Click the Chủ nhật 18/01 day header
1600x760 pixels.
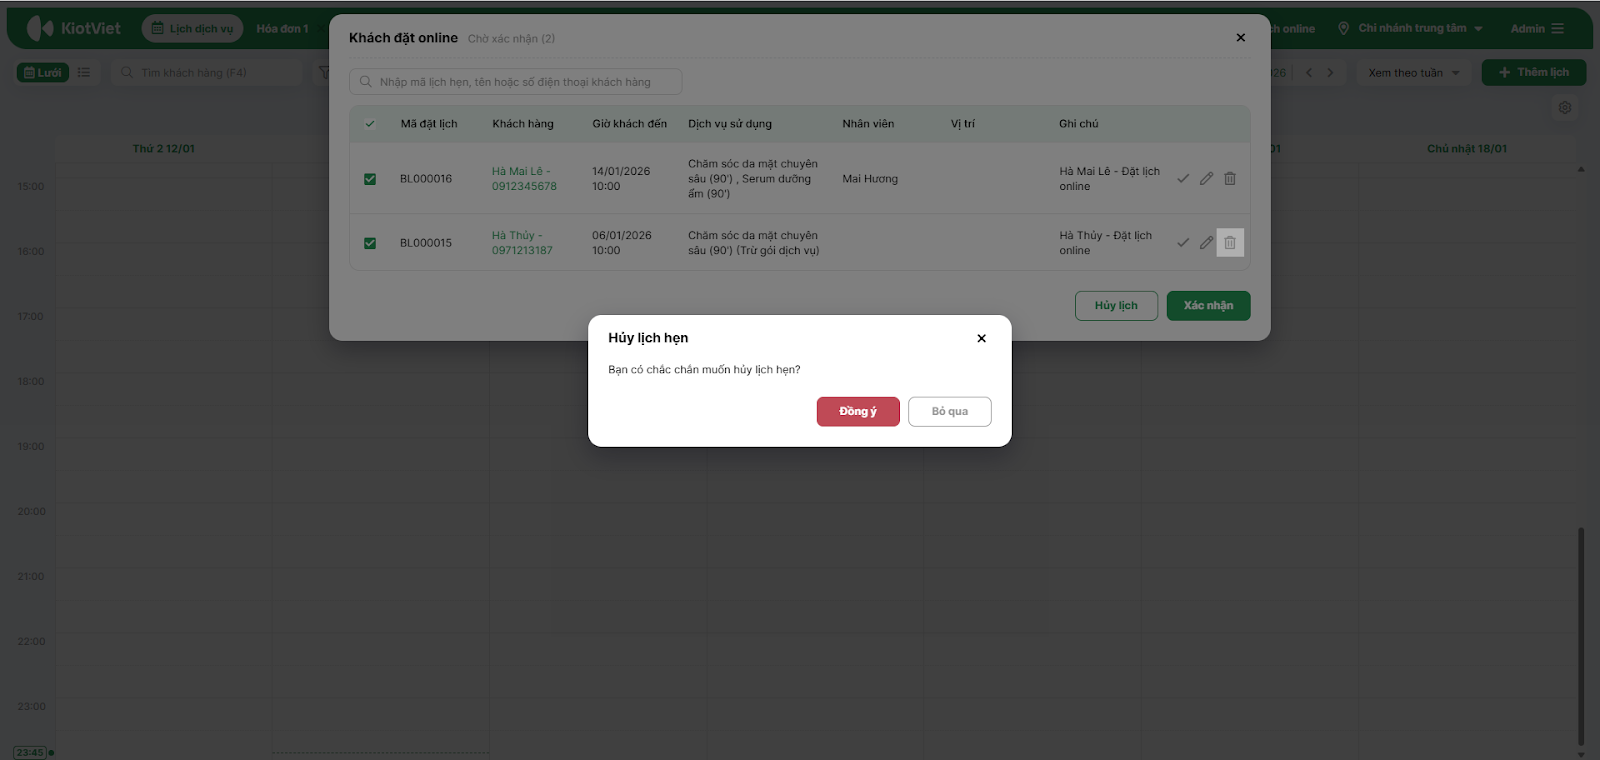point(1467,149)
